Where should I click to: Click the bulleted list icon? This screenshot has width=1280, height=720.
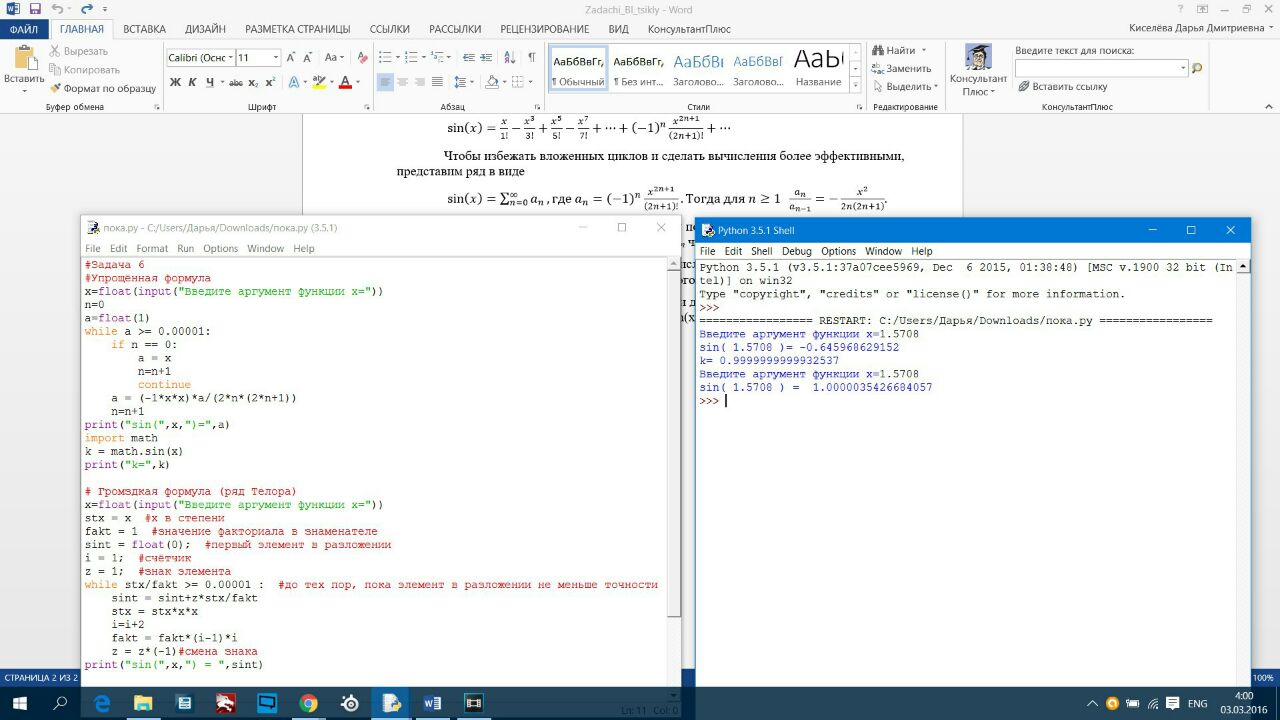tap(385, 58)
